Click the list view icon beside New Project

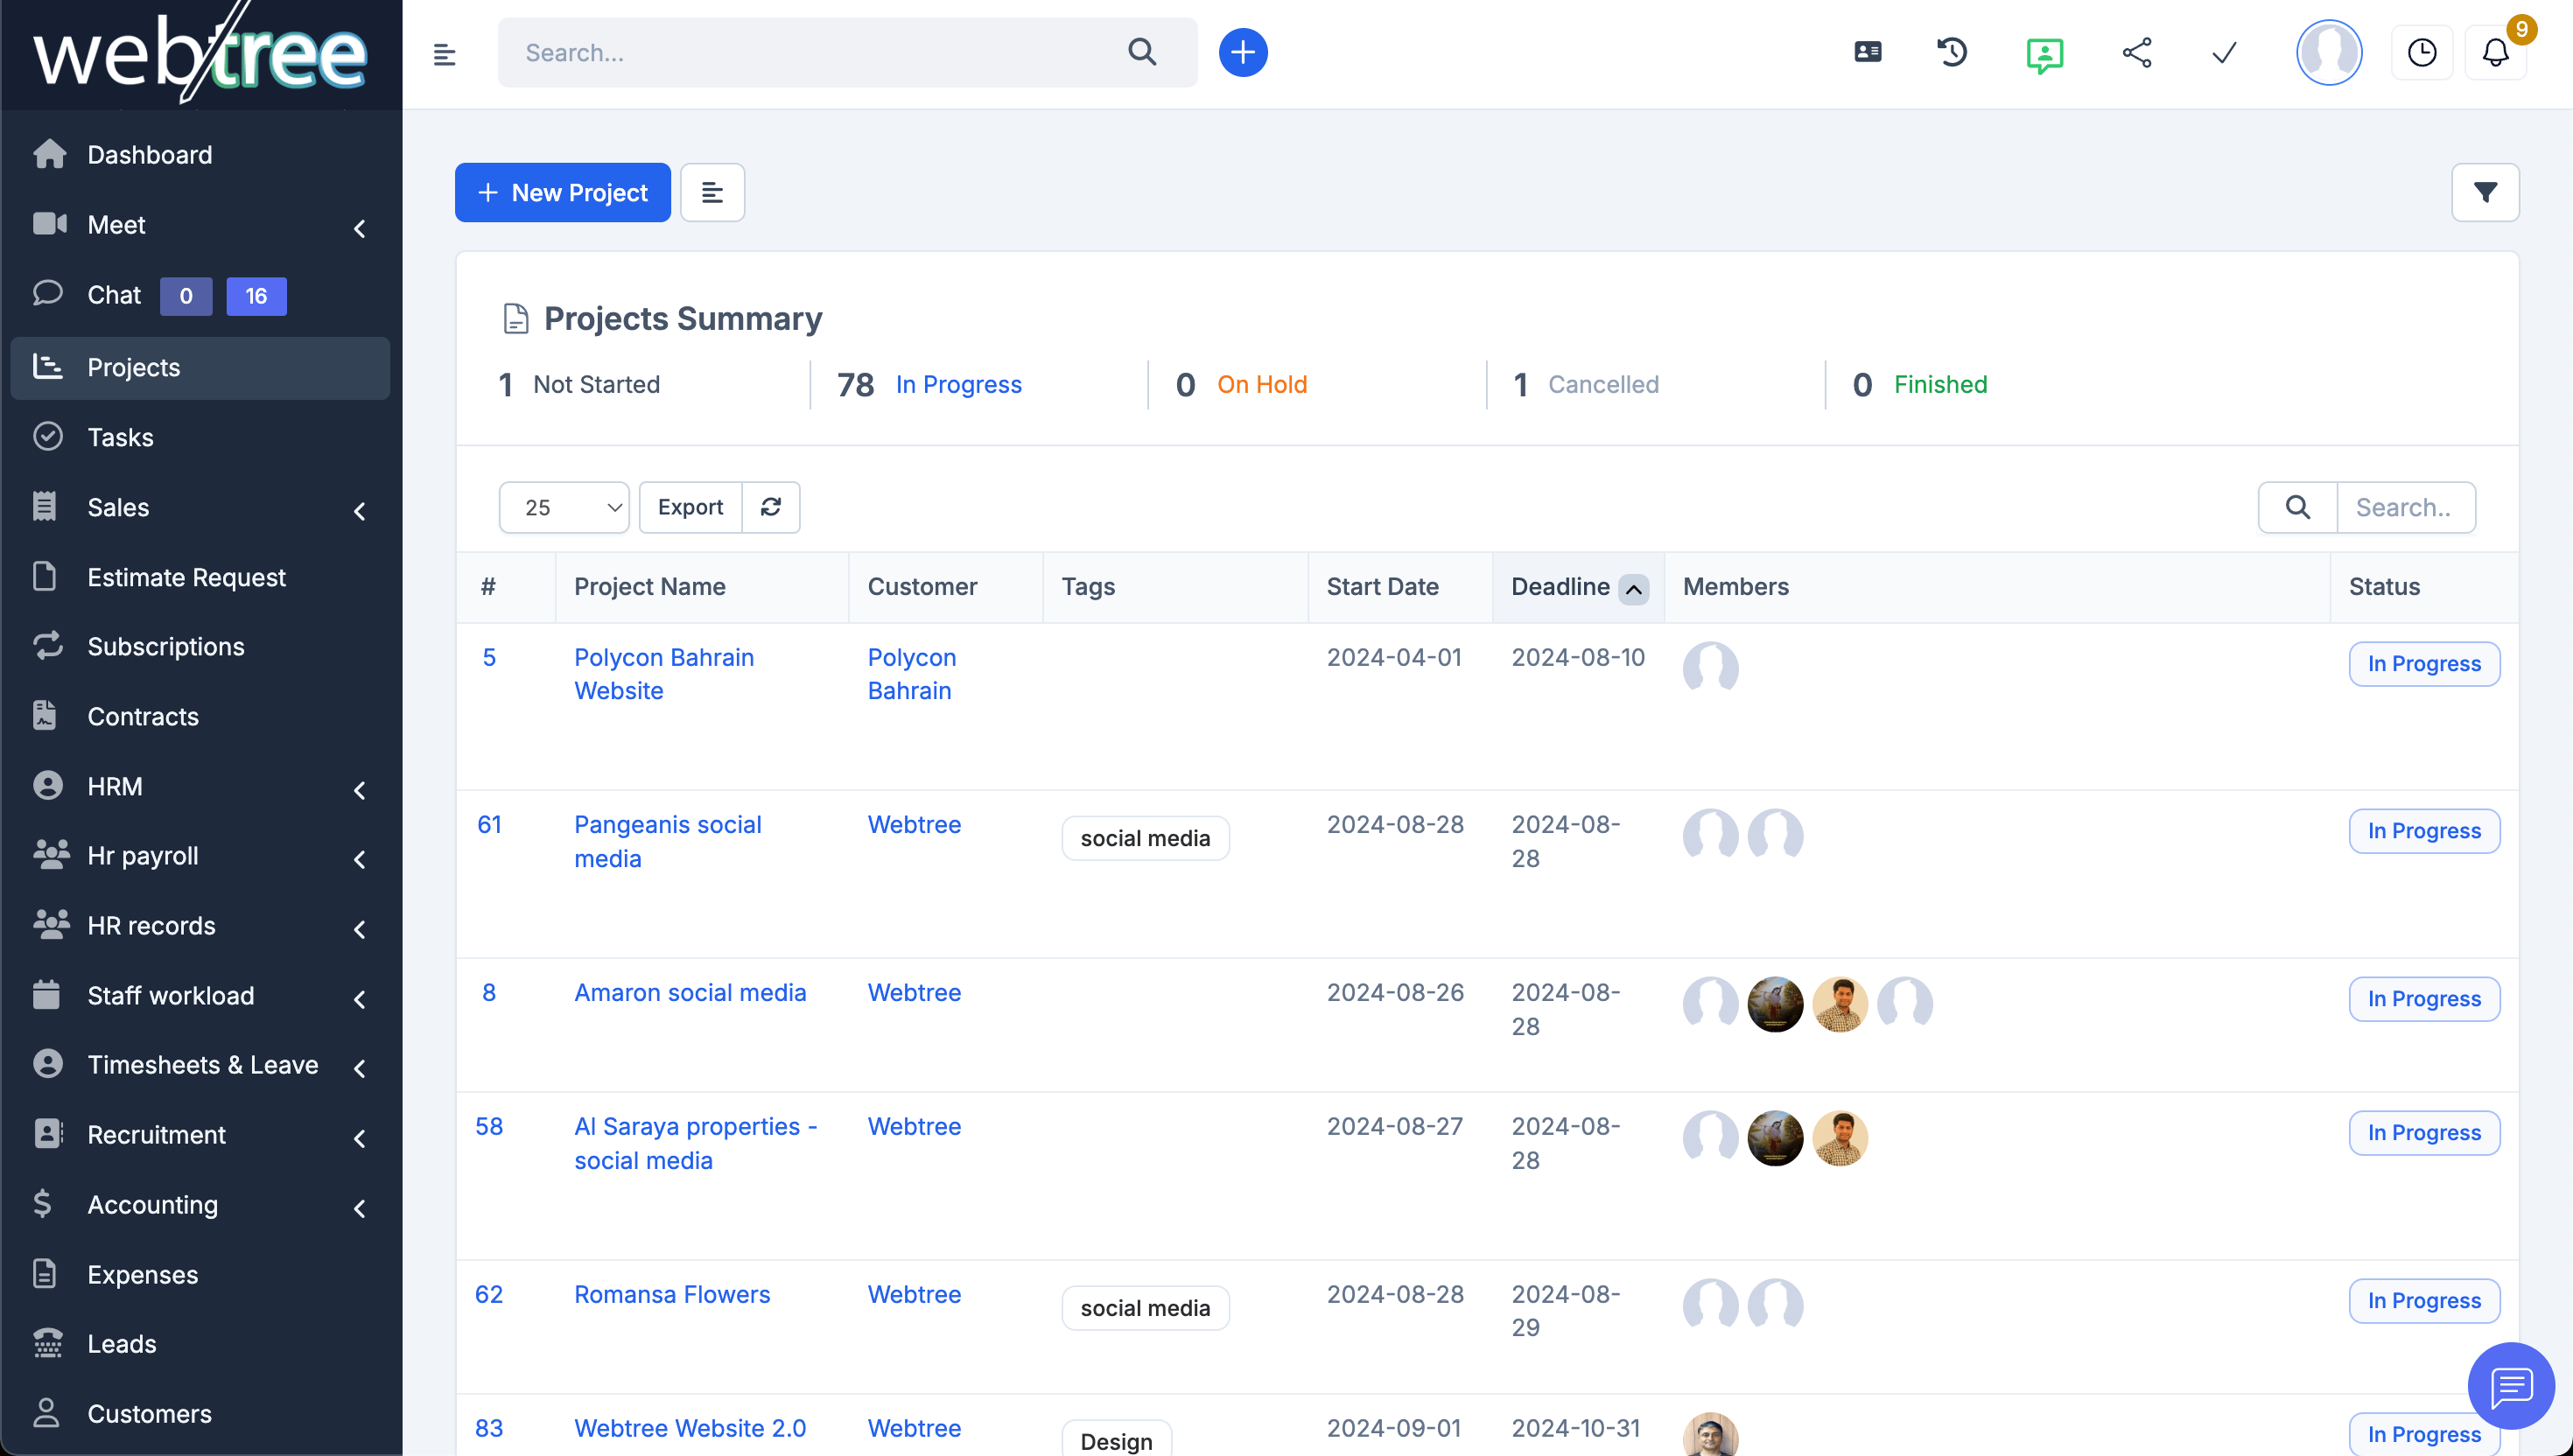point(712,192)
